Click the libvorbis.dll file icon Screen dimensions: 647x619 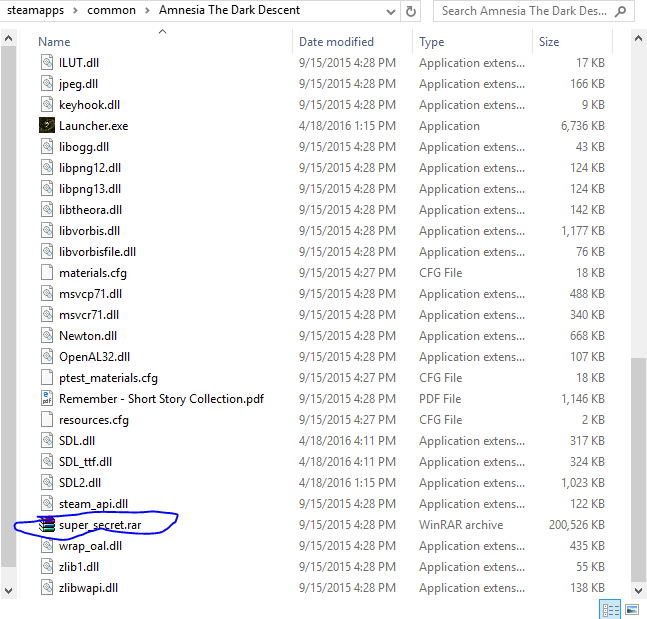click(x=47, y=231)
